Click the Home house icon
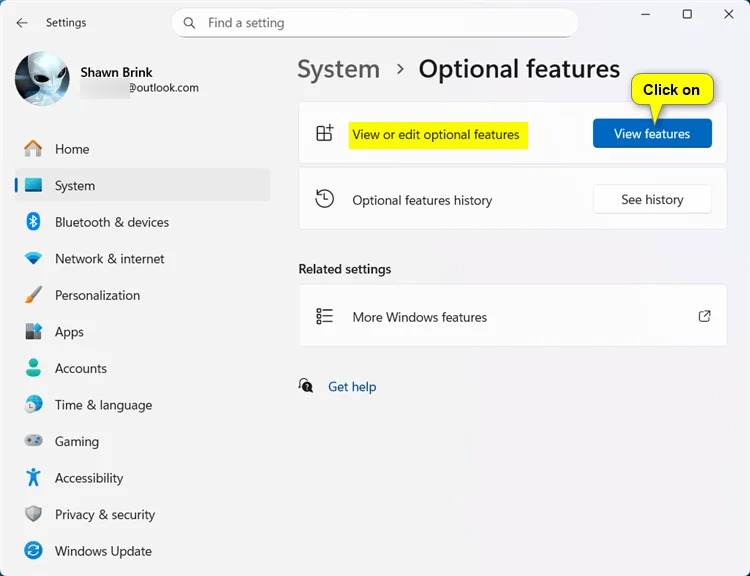The width and height of the screenshot is (750, 576). [33, 149]
